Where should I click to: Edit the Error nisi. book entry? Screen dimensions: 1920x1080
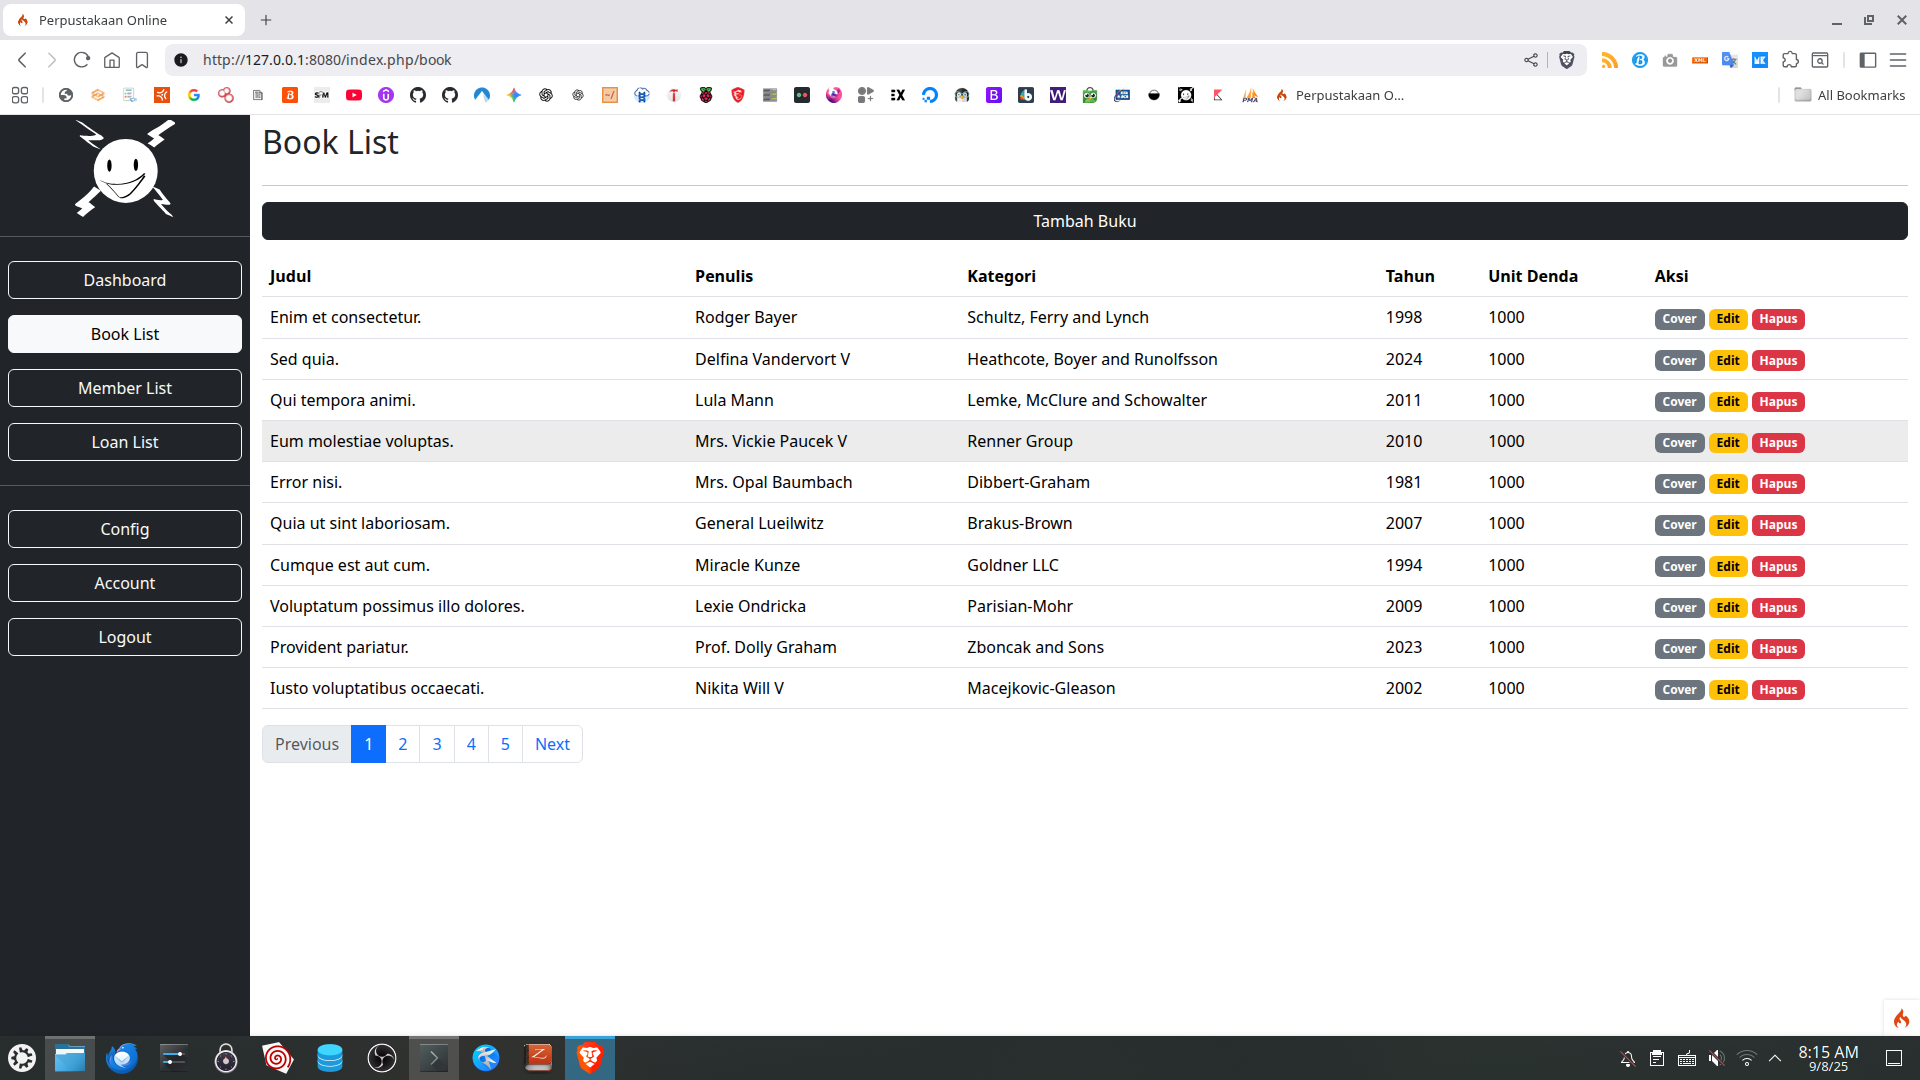[x=1727, y=484]
